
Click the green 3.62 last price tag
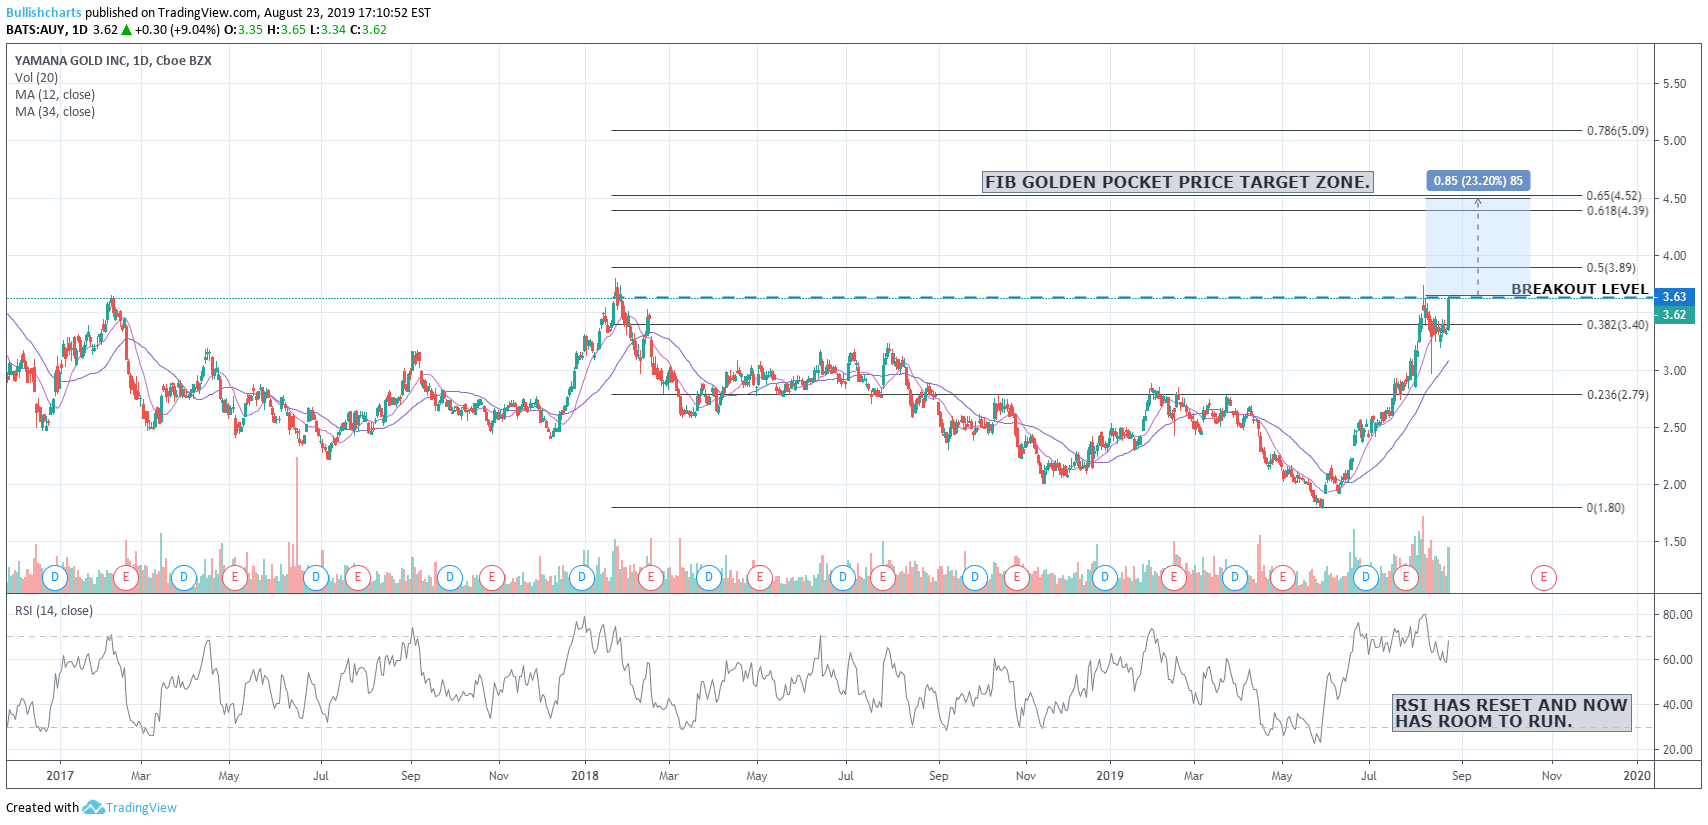(x=1674, y=315)
